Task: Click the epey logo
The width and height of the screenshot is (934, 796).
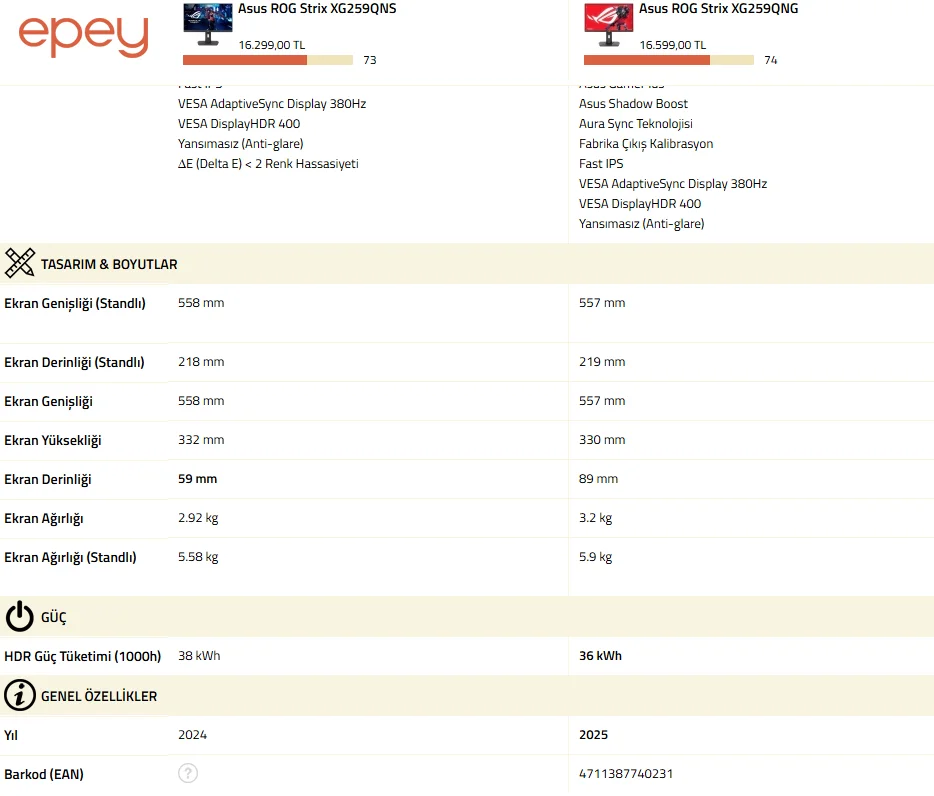Action: [83, 36]
